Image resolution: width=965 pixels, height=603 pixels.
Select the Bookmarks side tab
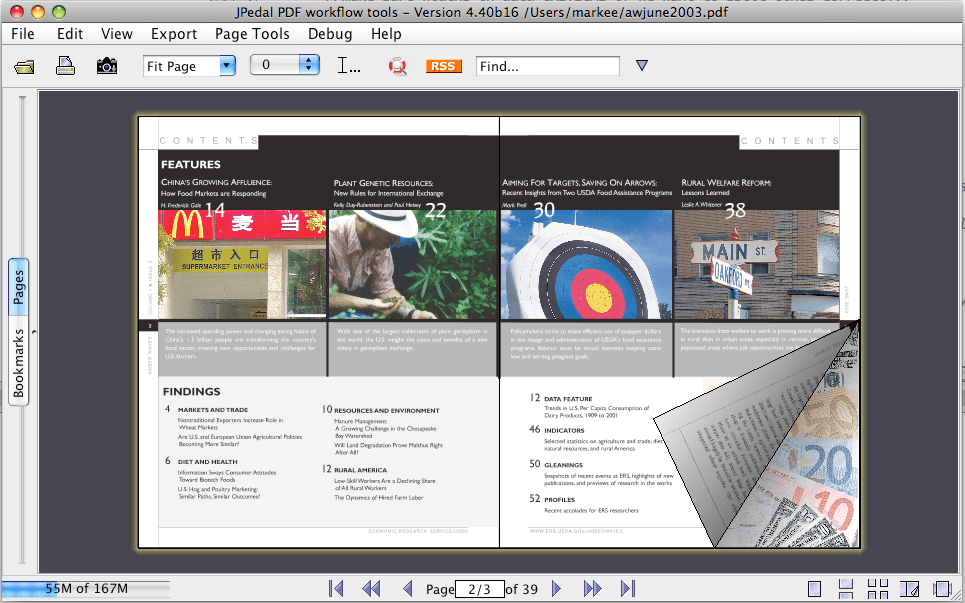point(18,364)
